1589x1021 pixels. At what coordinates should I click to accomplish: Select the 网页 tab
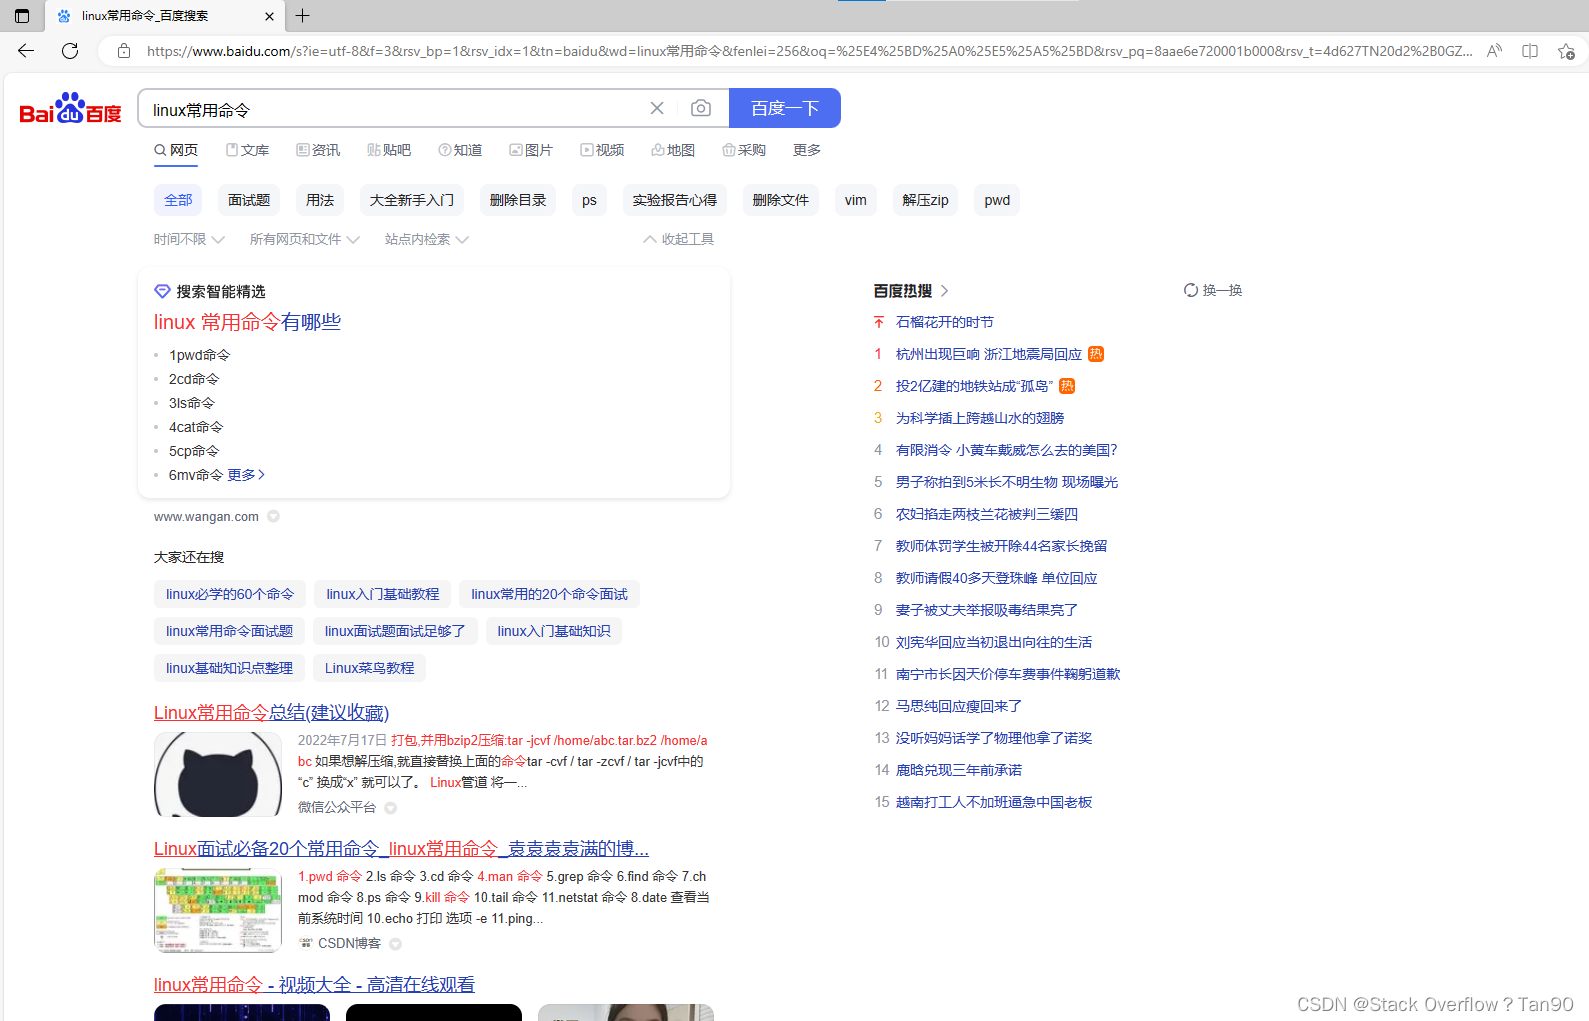176,150
